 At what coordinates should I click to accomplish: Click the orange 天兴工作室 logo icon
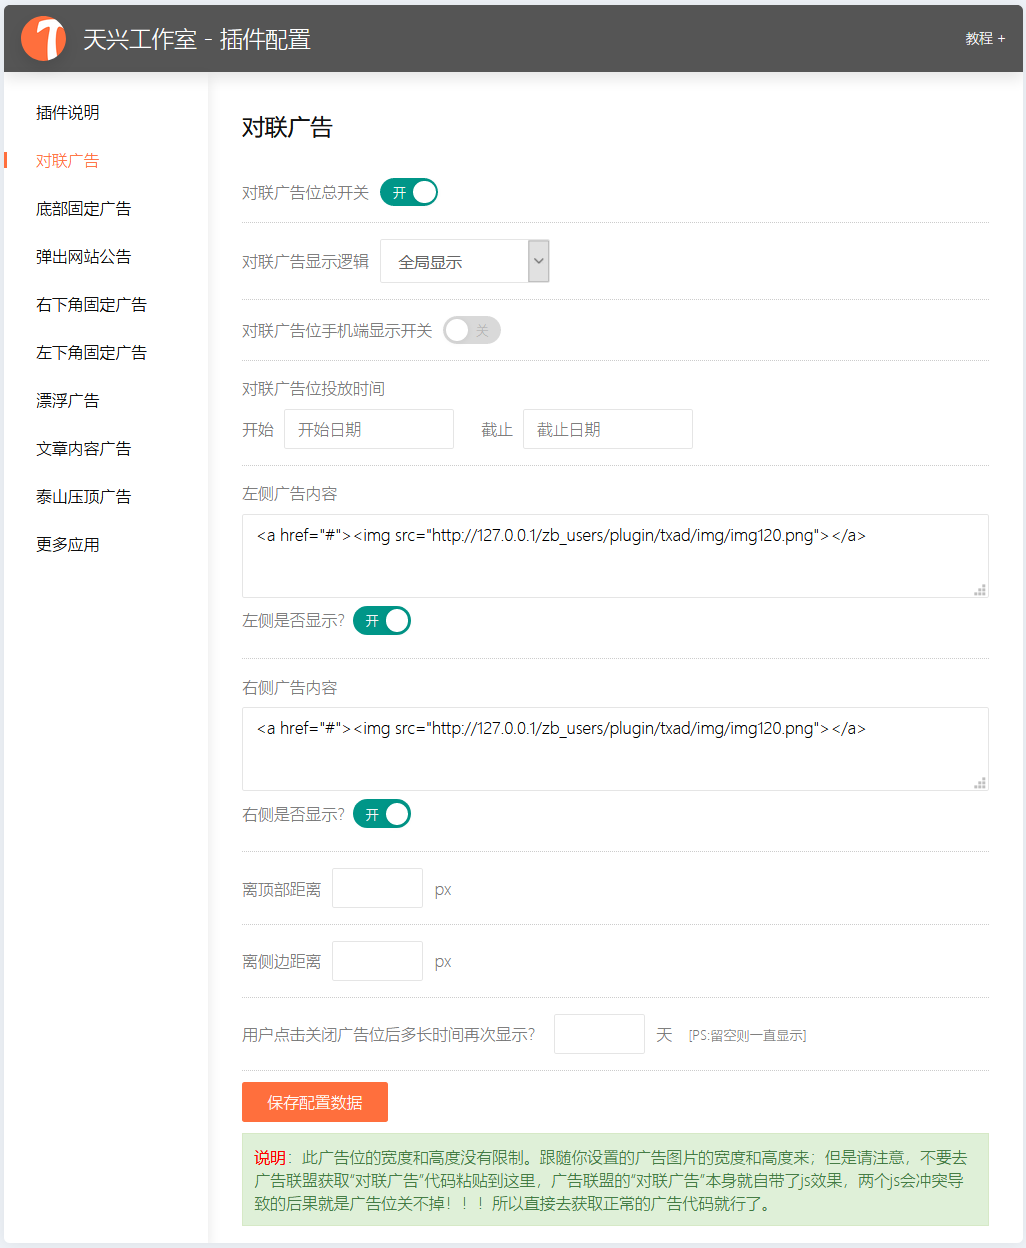click(44, 38)
